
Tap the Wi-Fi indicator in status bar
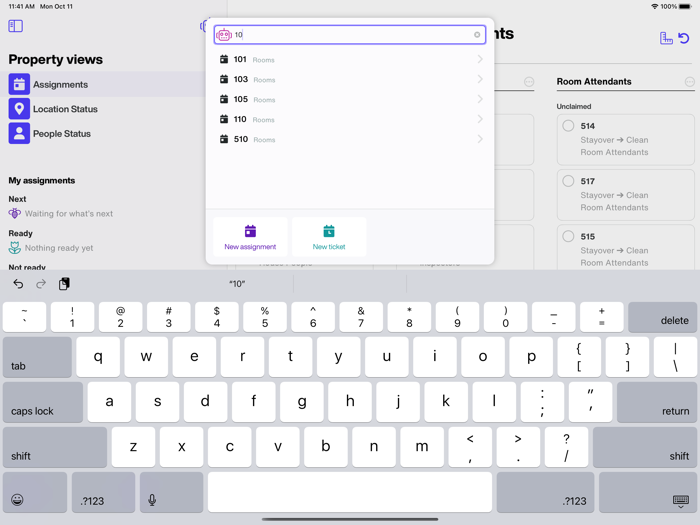[x=654, y=7]
